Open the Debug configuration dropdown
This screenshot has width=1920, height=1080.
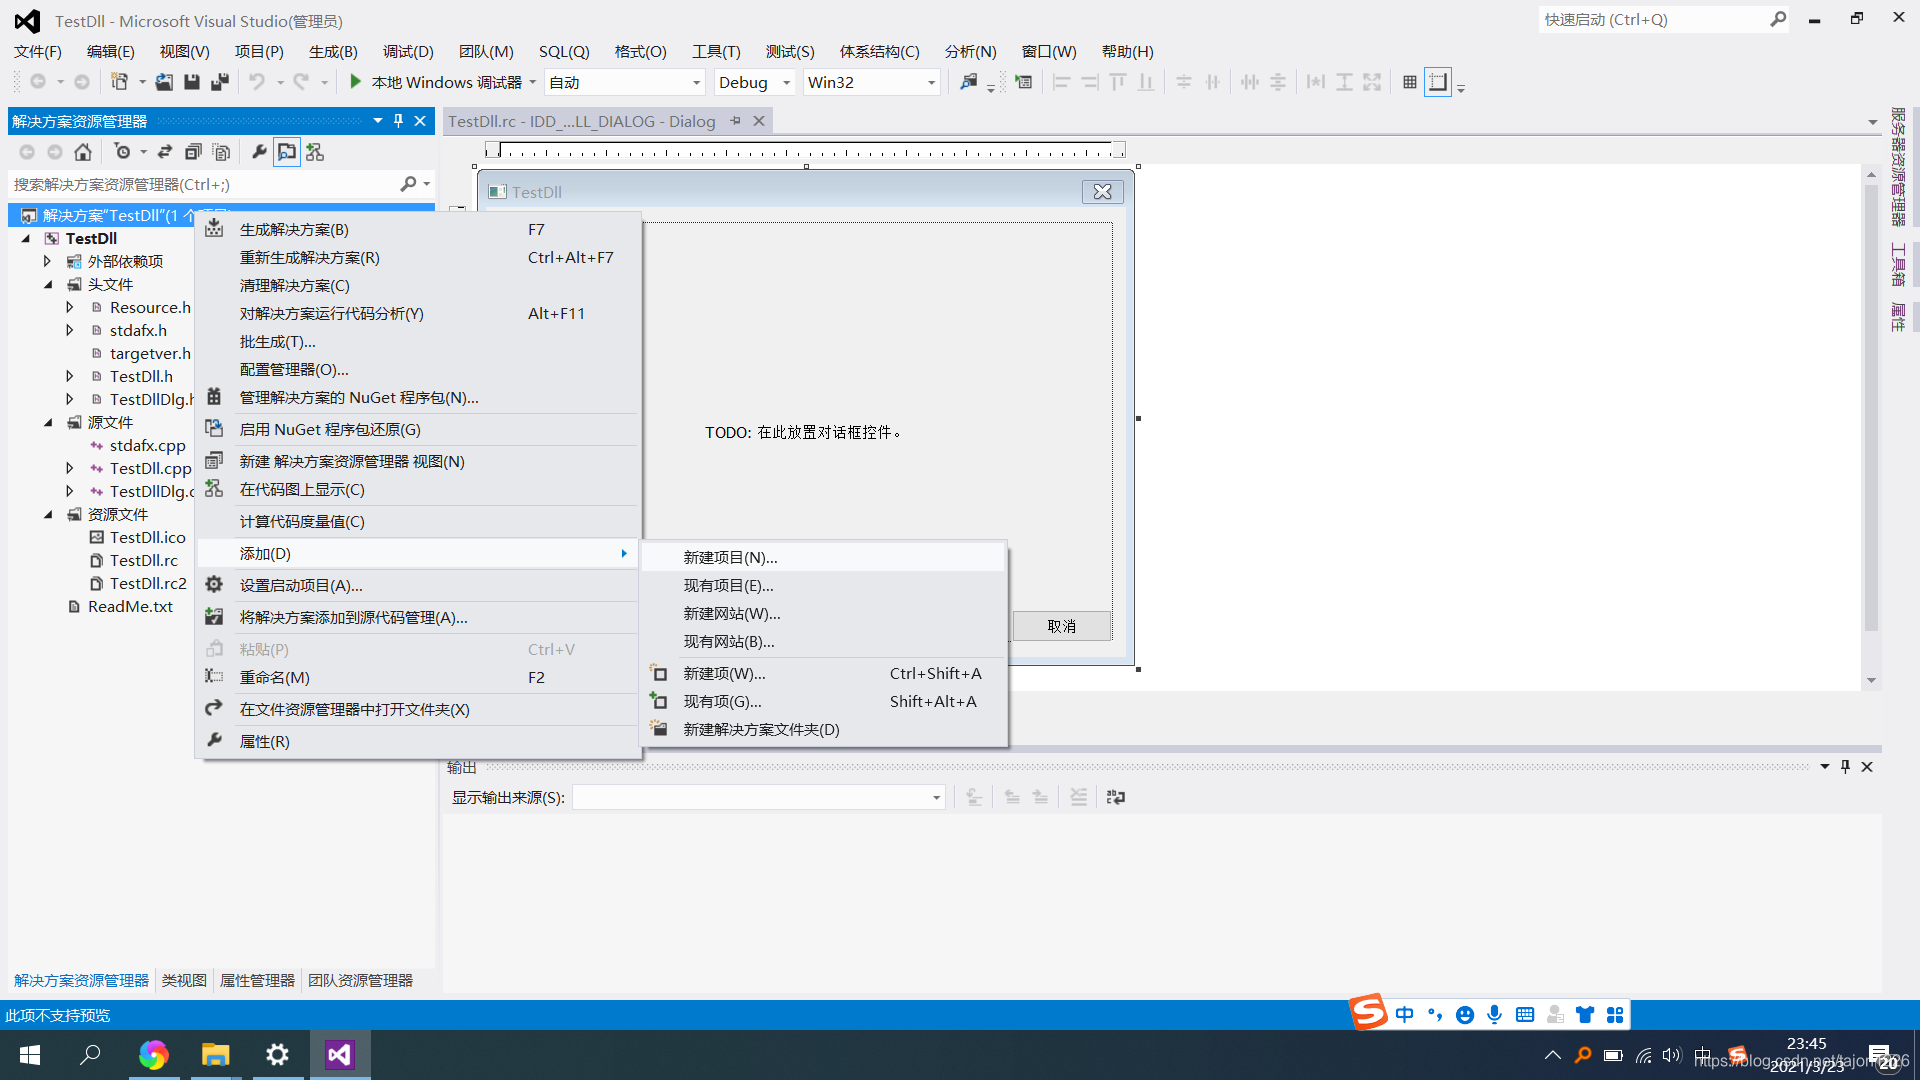pyautogui.click(x=786, y=83)
